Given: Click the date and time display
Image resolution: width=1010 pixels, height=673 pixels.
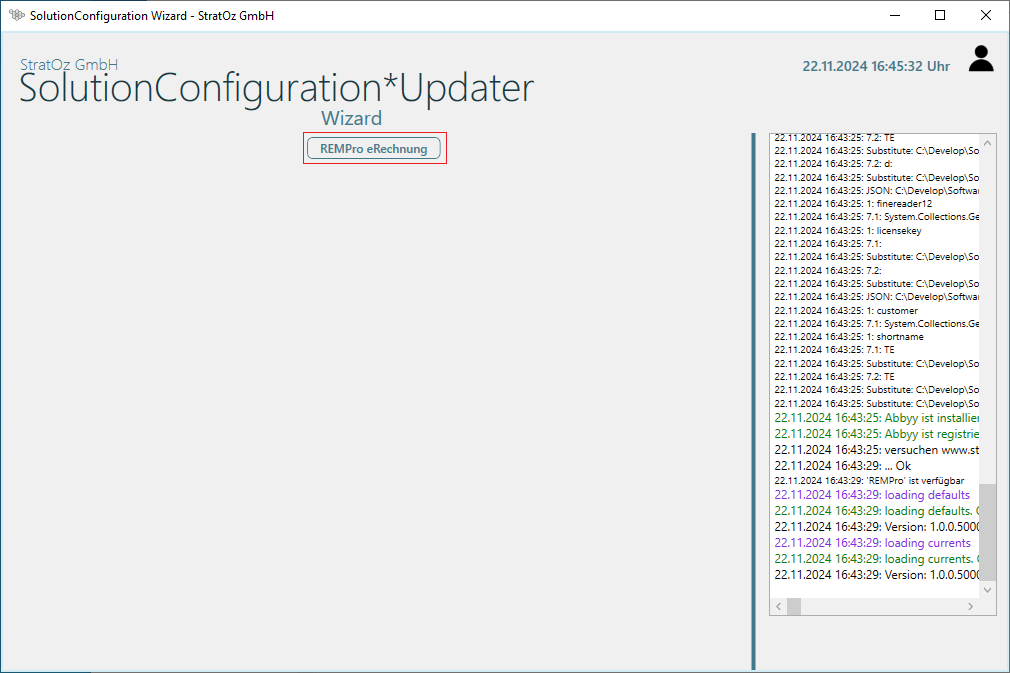Looking at the screenshot, I should (876, 66).
